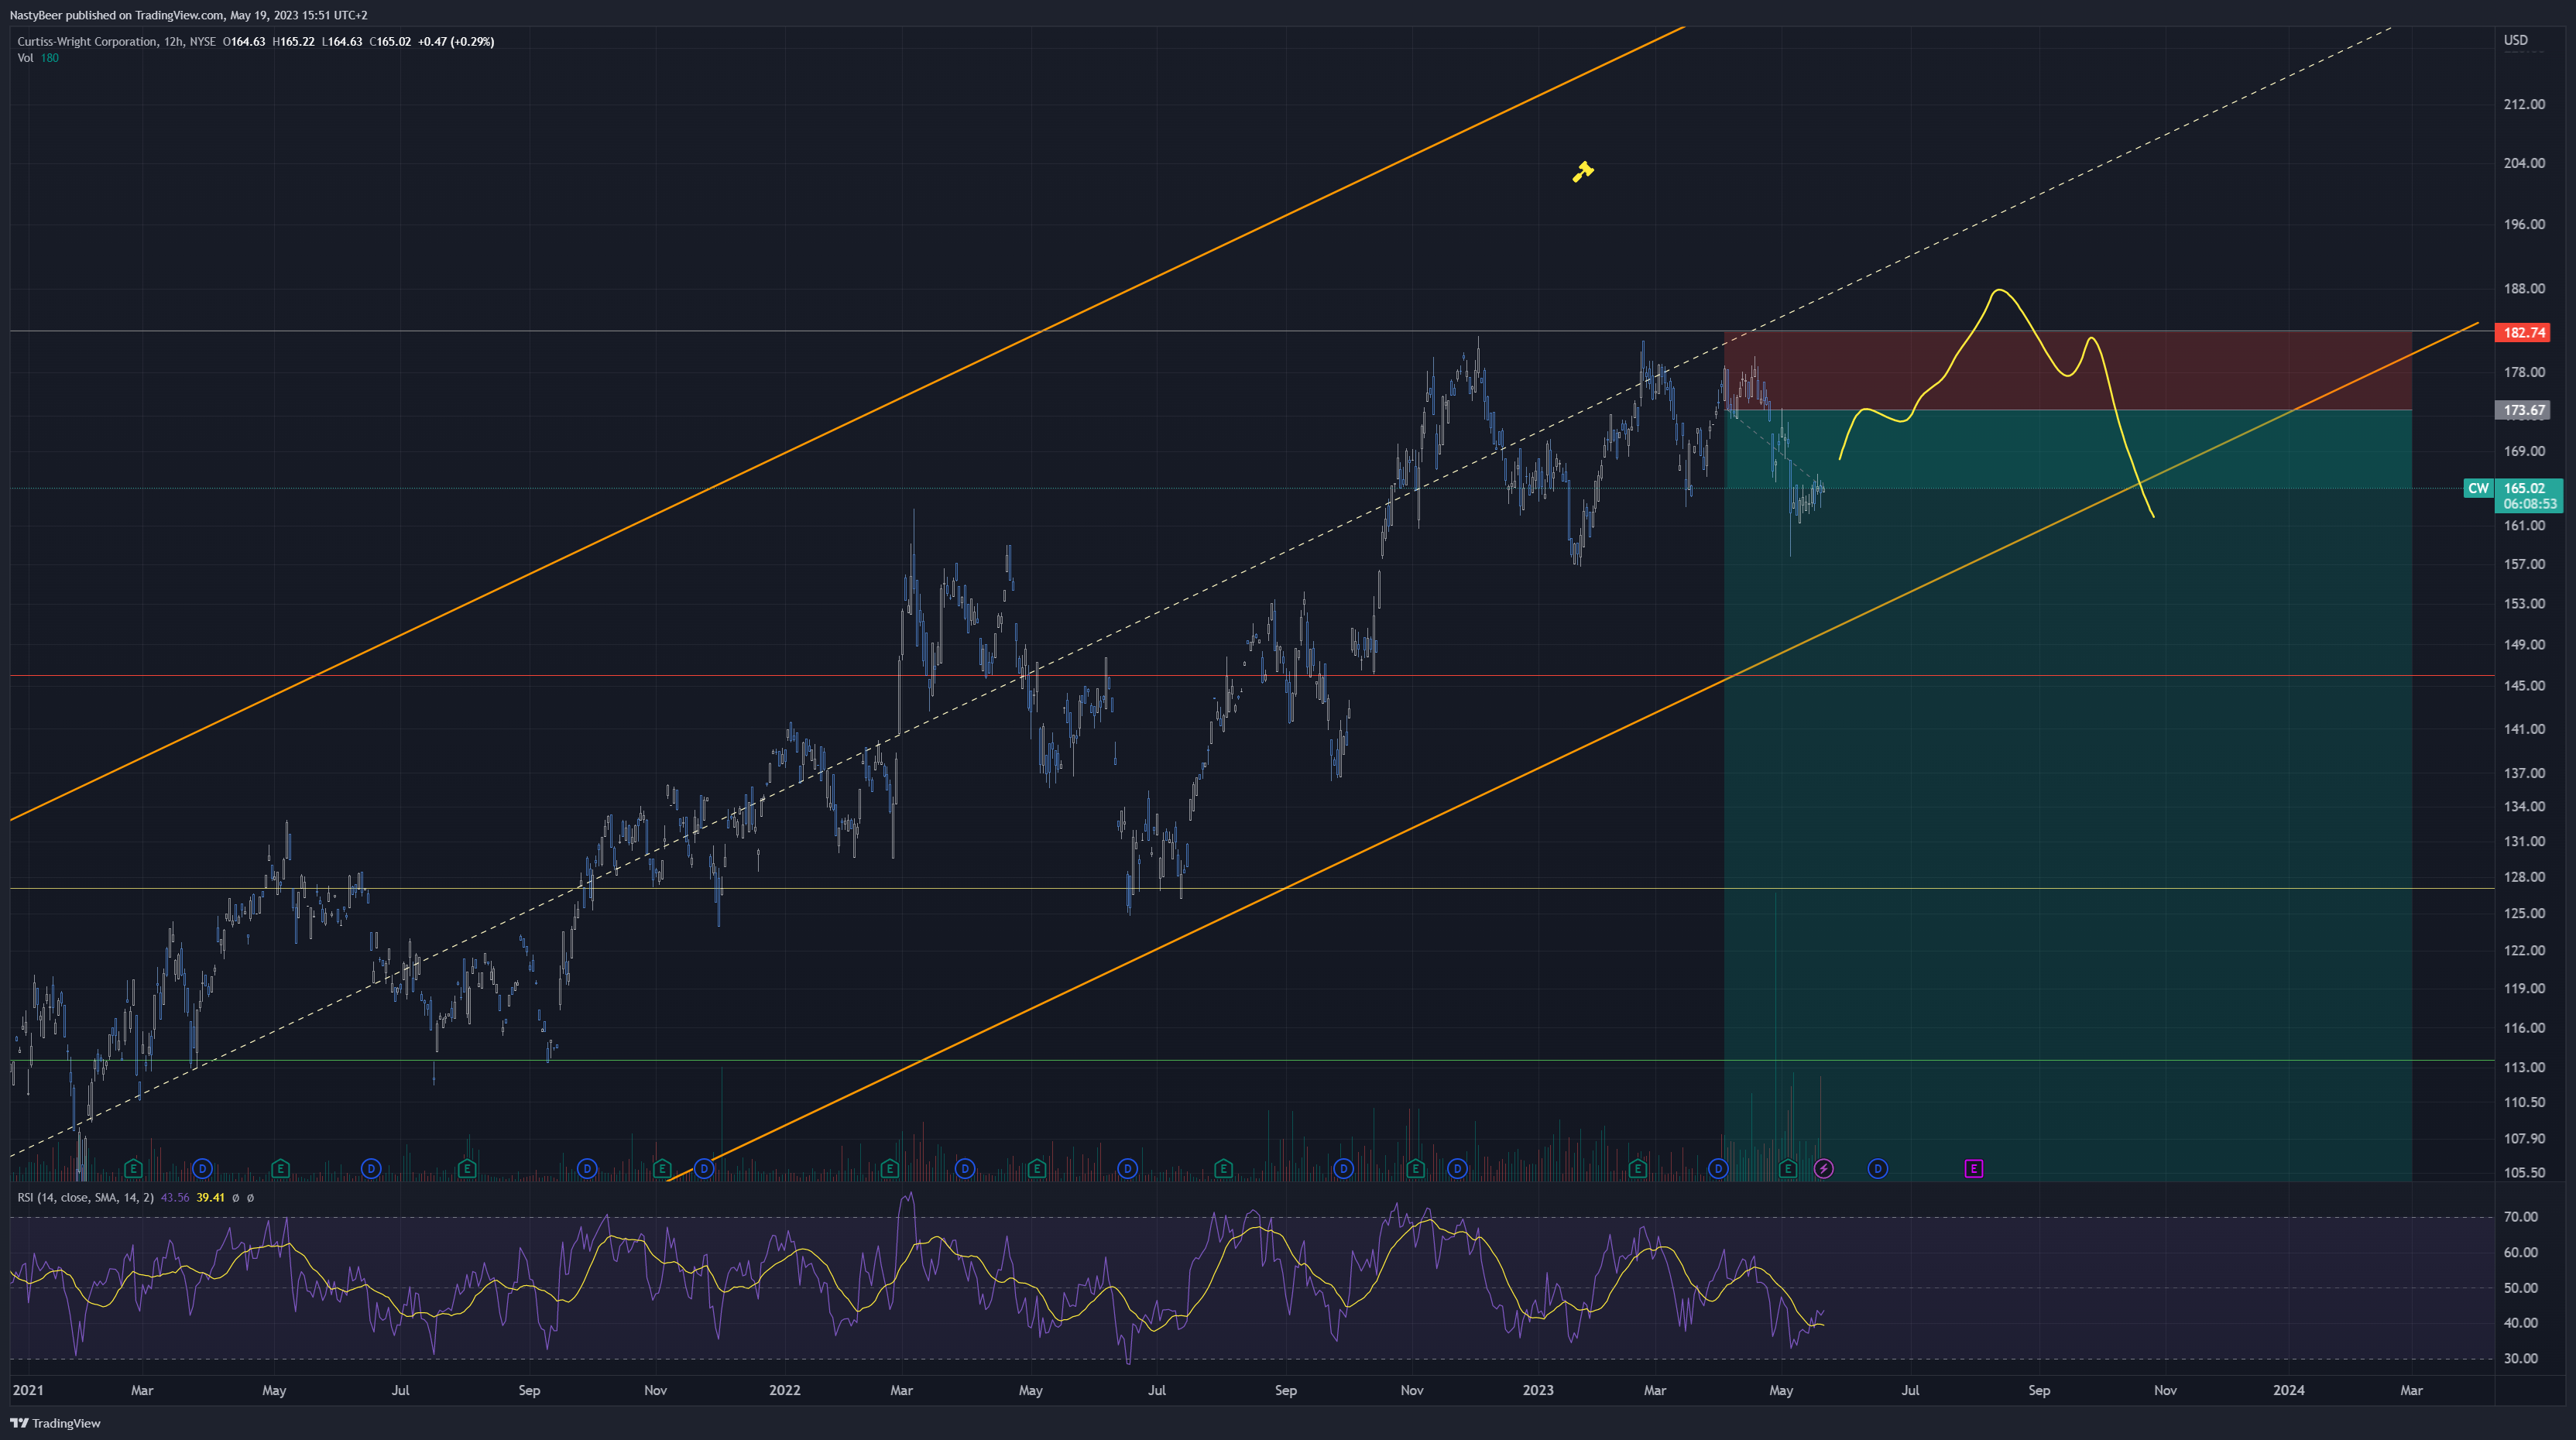Click the earnings E marker at November 2022
The image size is (2576, 1440).
(x=1415, y=1168)
